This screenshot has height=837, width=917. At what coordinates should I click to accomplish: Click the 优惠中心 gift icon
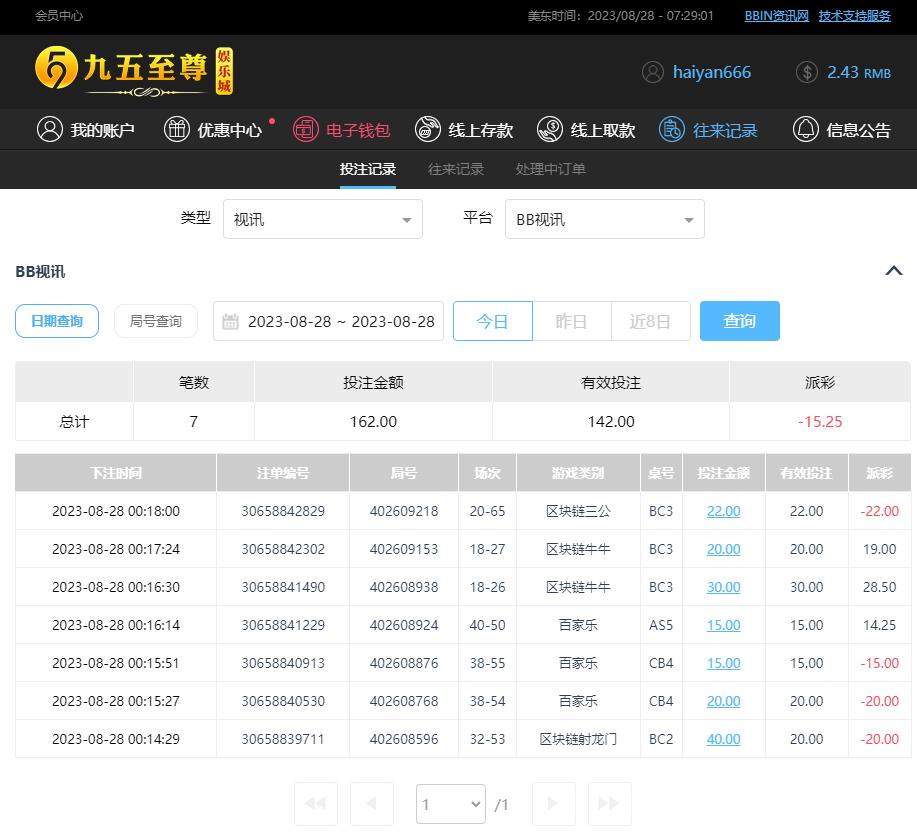tap(177, 129)
